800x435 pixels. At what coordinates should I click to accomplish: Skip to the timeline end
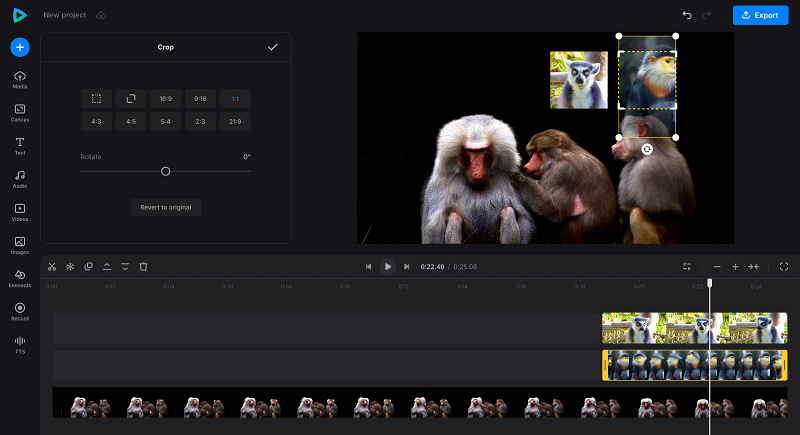[406, 267]
